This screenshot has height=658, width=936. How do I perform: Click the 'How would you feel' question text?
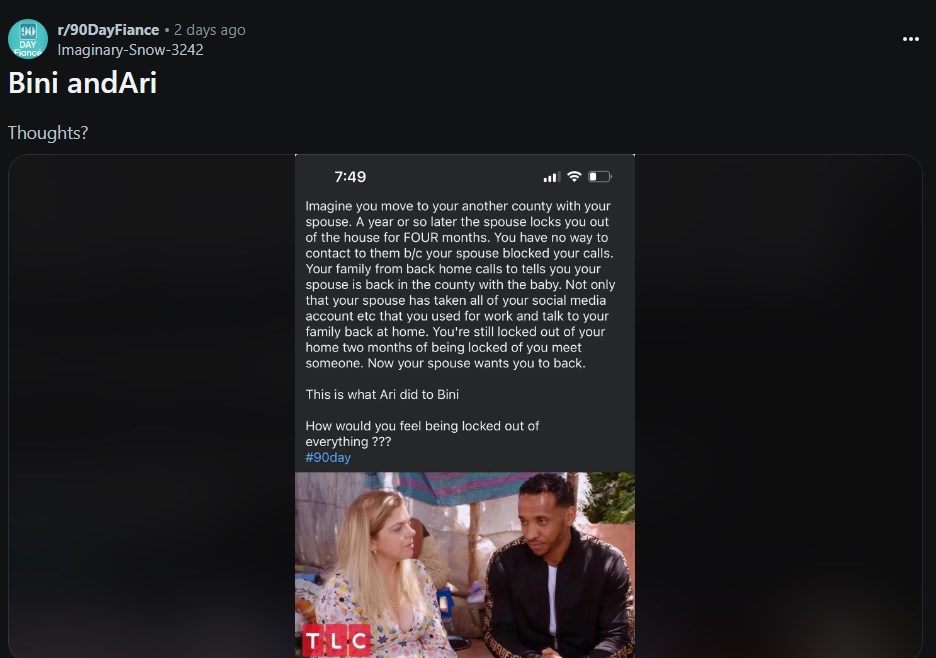(x=422, y=433)
